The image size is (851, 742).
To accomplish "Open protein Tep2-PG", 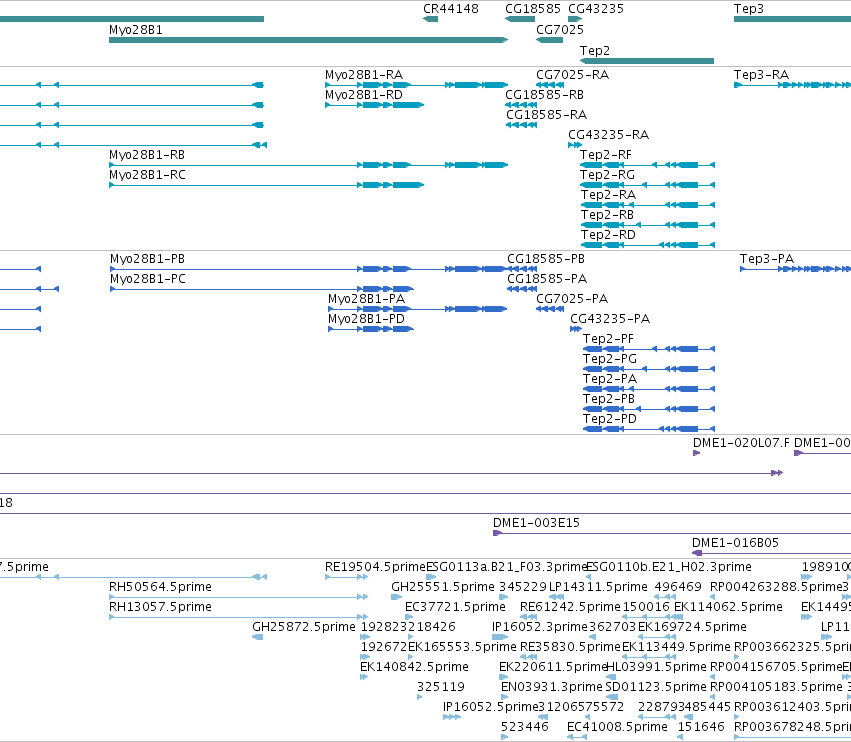I will tap(649, 369).
